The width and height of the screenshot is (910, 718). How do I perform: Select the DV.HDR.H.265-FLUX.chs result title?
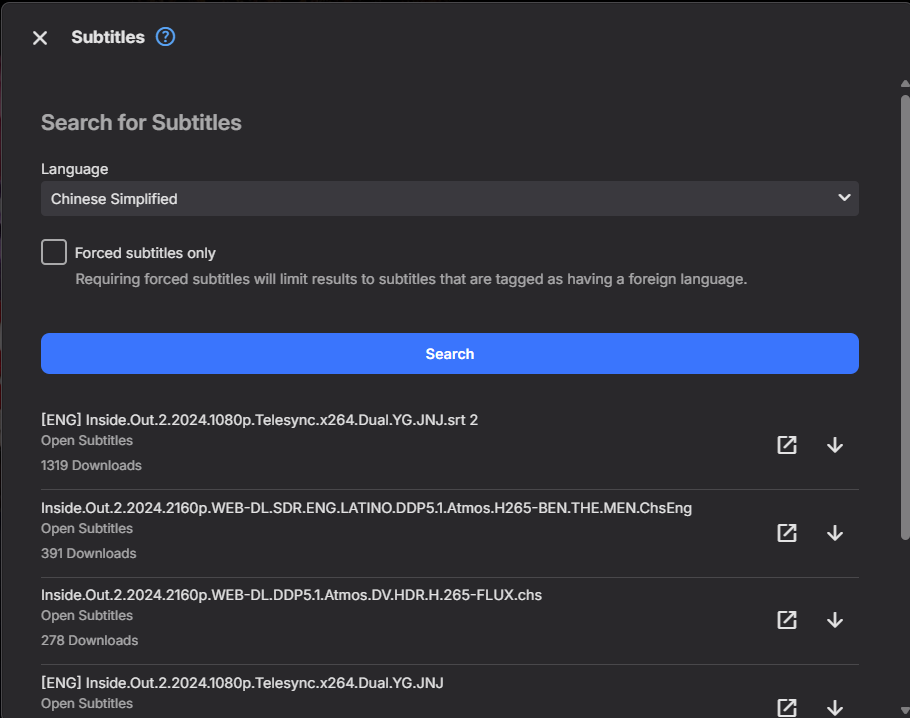291,595
